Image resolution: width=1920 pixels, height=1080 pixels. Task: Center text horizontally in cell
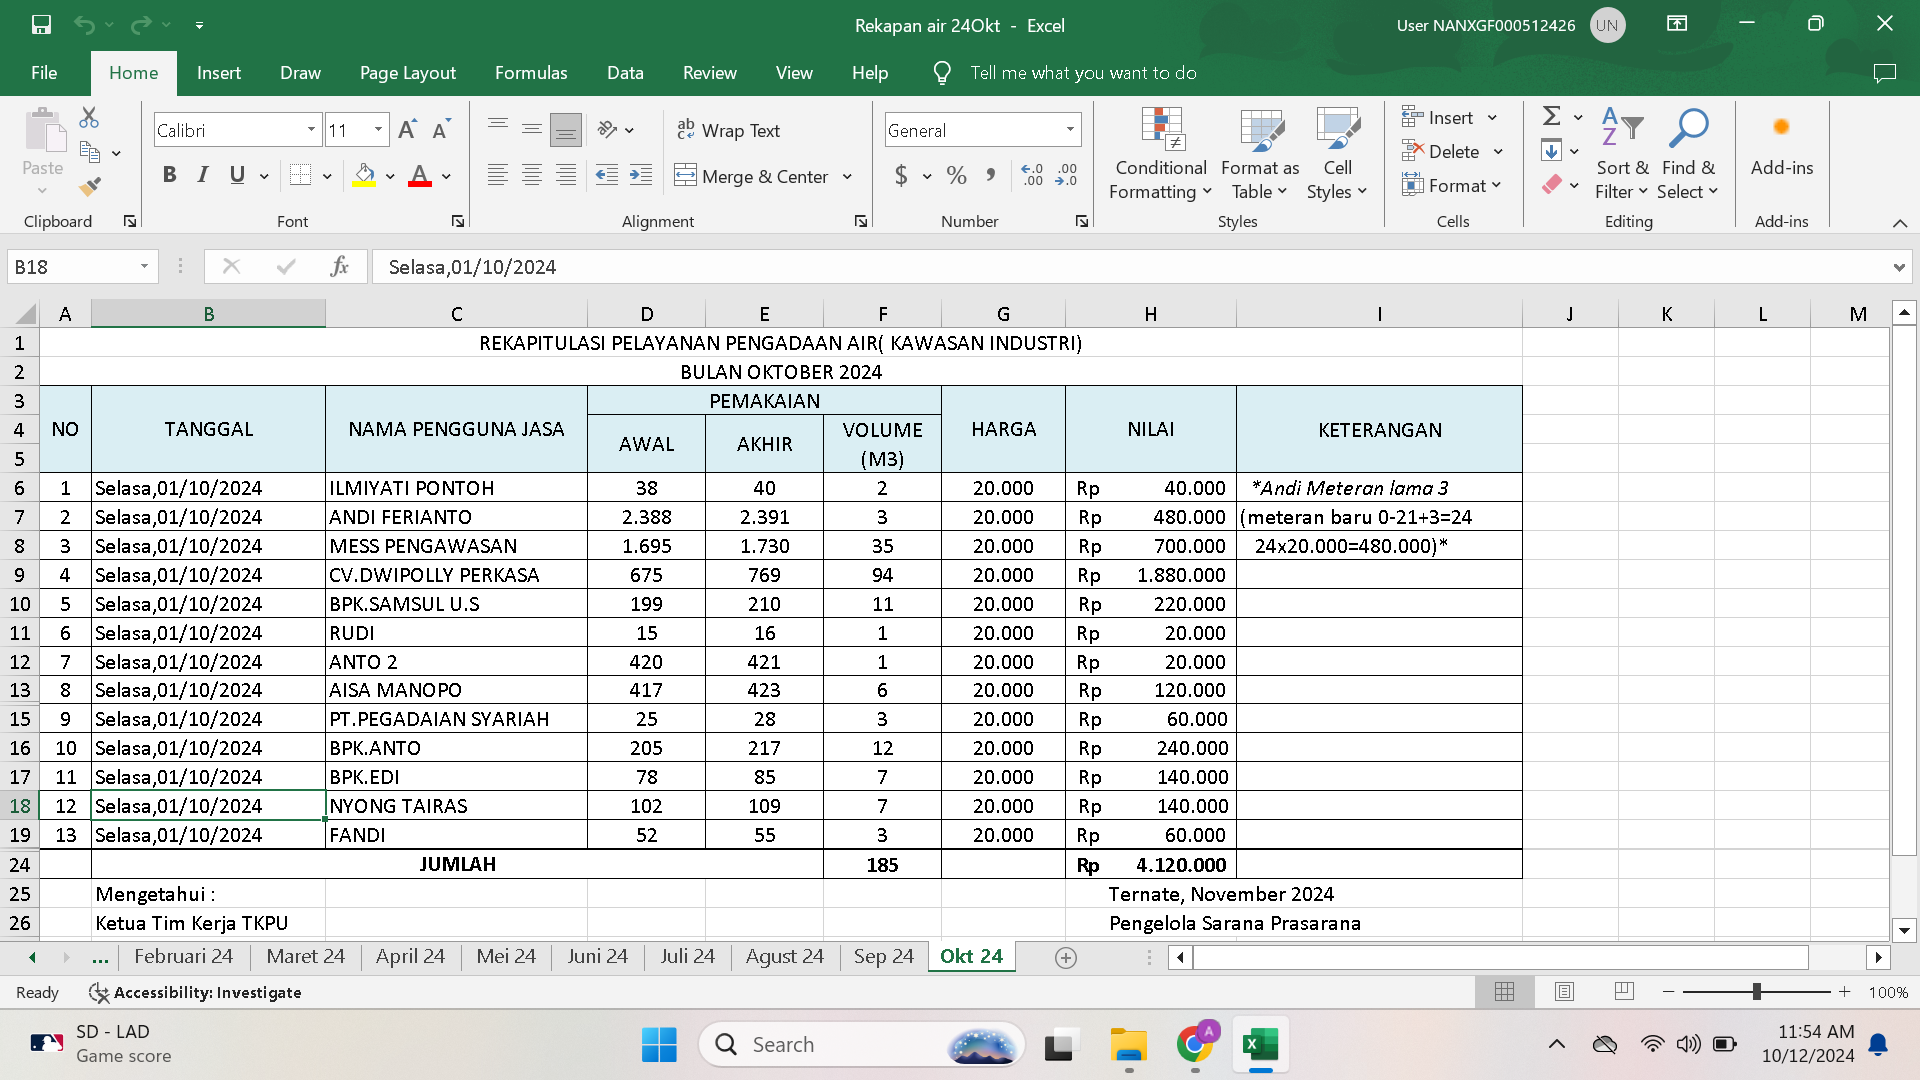coord(532,176)
